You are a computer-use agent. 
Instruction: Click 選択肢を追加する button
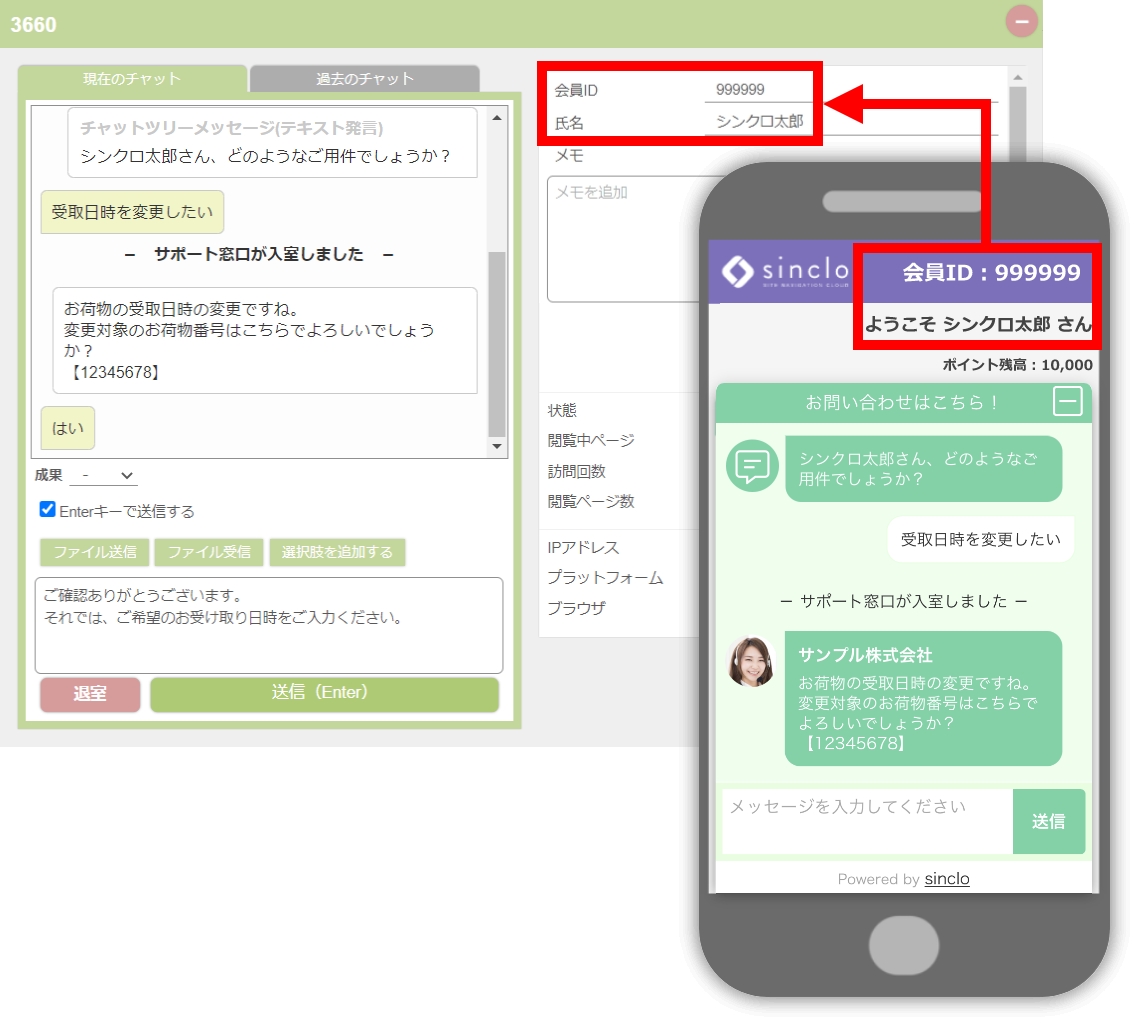click(337, 552)
